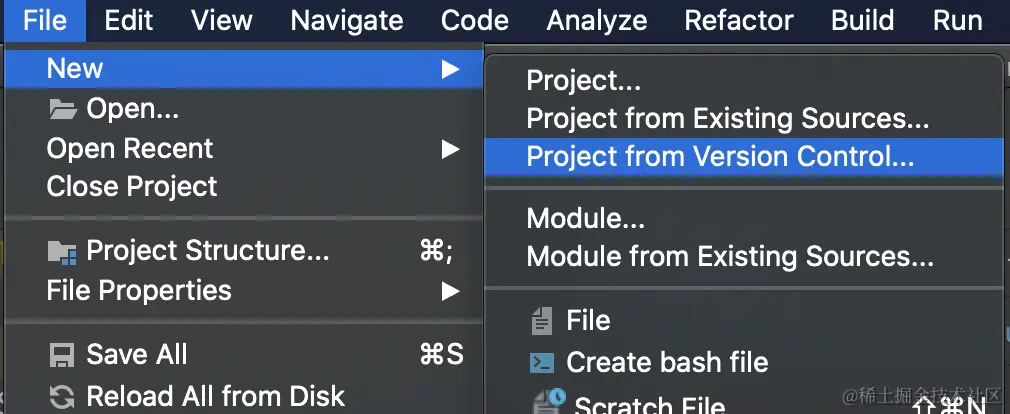This screenshot has width=1010, height=414.
Task: Open the Refactor menu
Action: (739, 20)
